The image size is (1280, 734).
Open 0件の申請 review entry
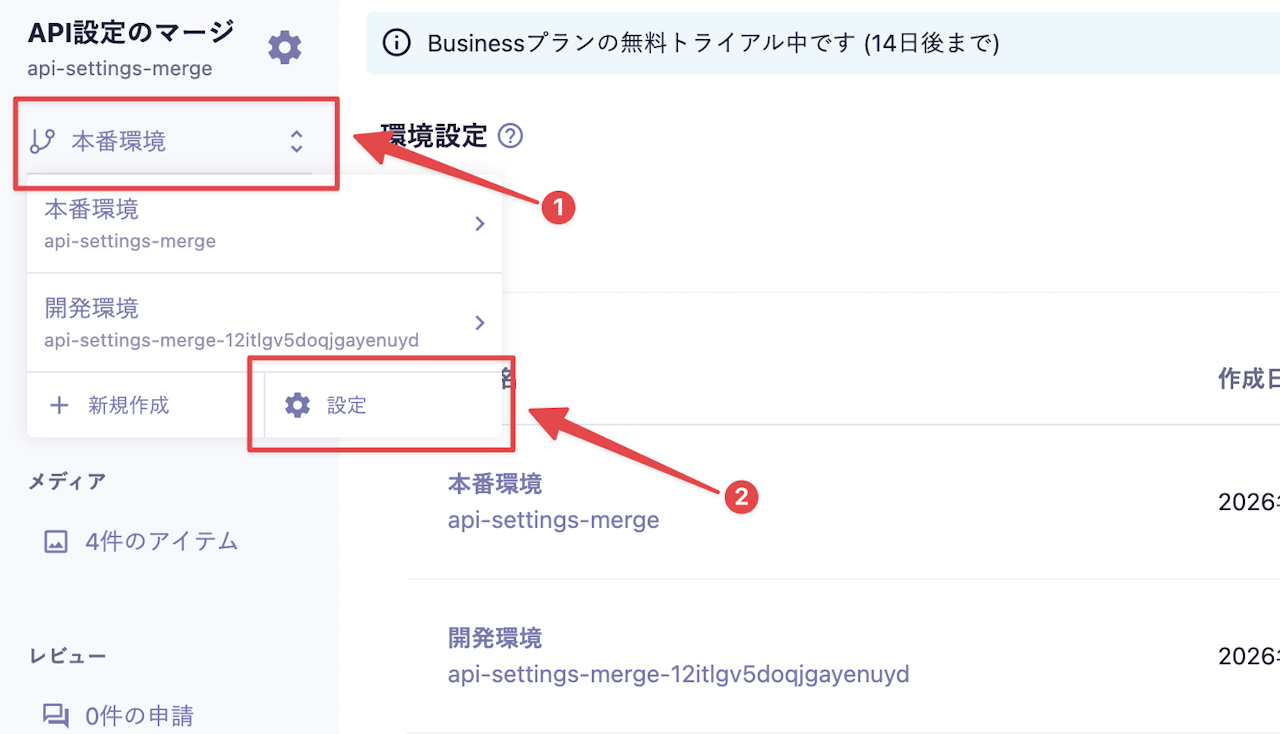(x=118, y=716)
